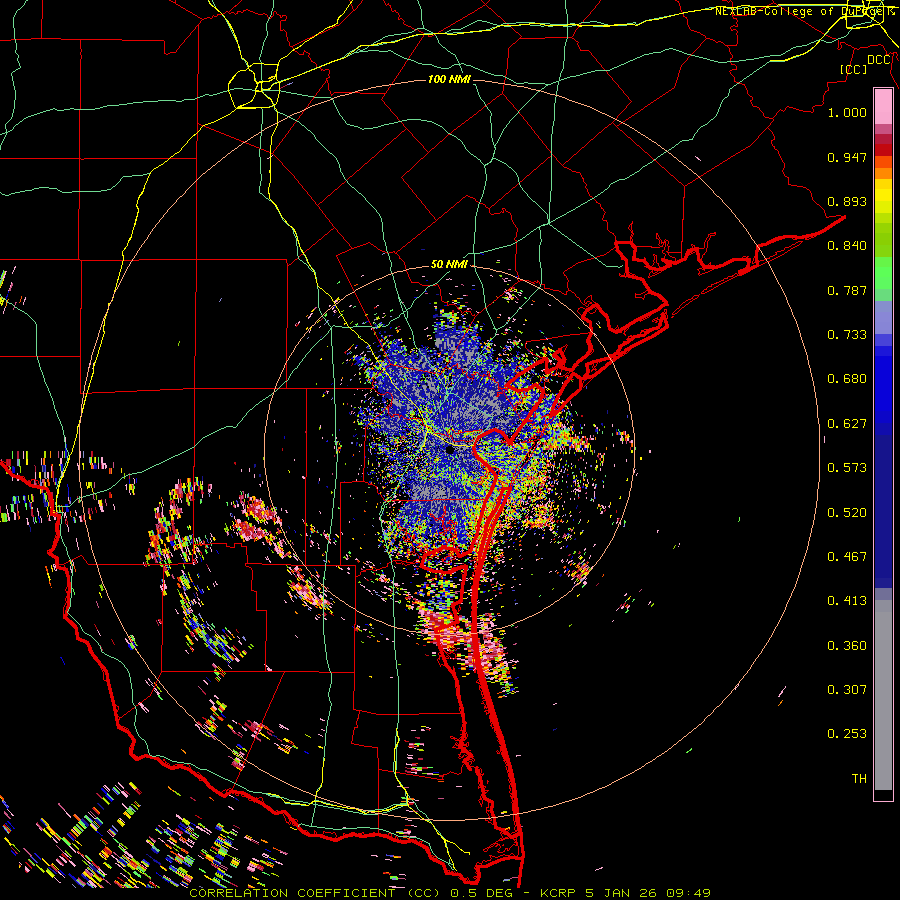Click the 09:49 timestamp in the caption

pos(688,893)
